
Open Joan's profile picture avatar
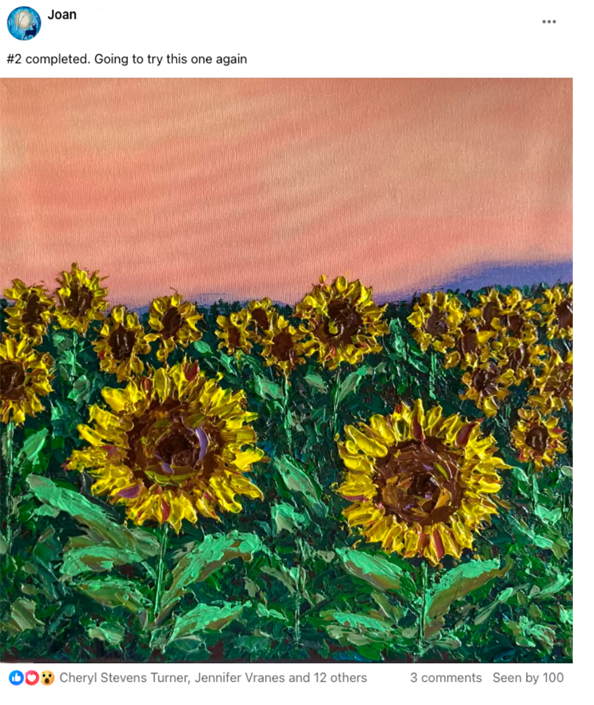[x=24, y=23]
